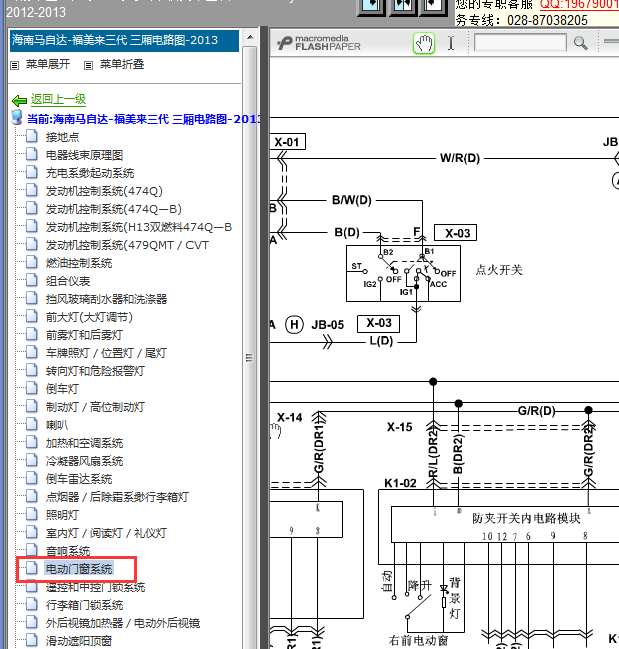Click the blue header 海南马自达-福美来三代 三厢电路图-2013
619x649 pixels.
point(124,40)
